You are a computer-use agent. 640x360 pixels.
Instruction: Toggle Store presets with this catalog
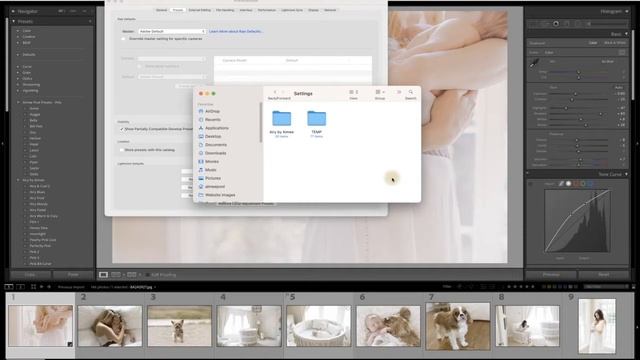(x=122, y=150)
